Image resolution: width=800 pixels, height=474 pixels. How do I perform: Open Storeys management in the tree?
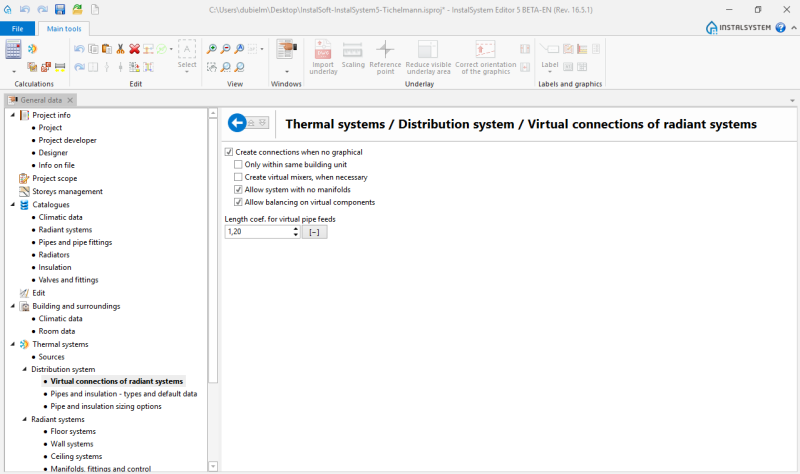tap(67, 191)
